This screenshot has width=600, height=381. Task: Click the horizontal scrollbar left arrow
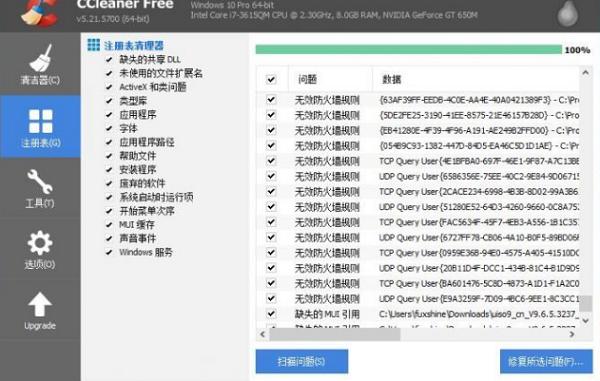[262, 334]
